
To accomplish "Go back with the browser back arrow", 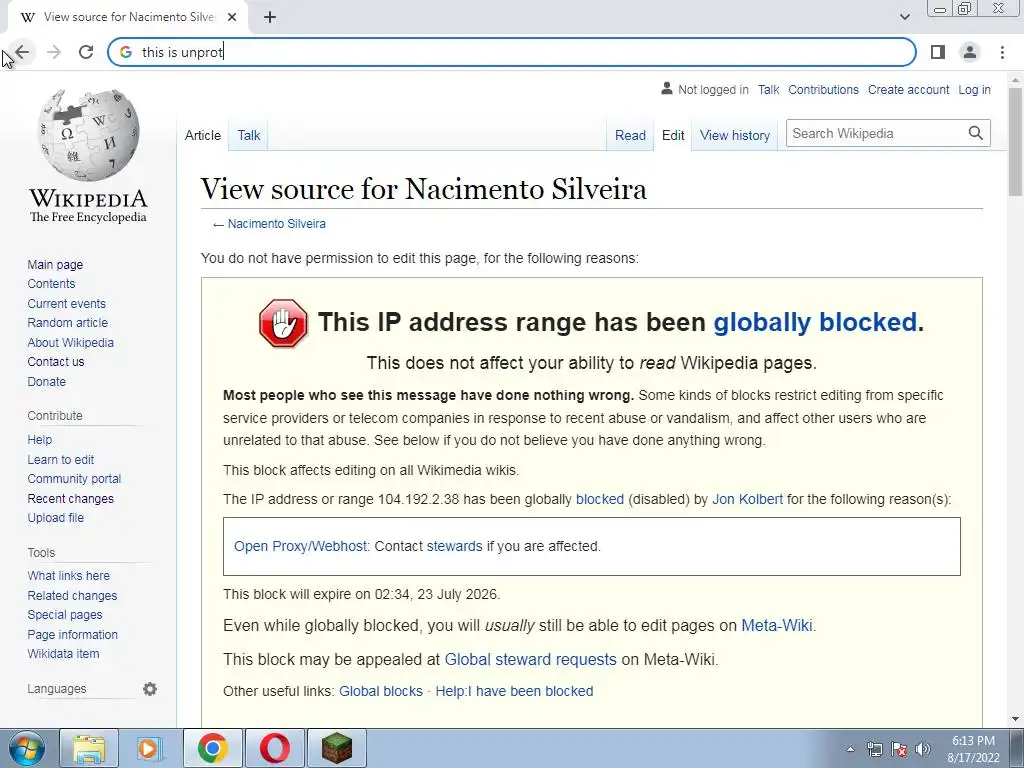I will (x=22, y=52).
